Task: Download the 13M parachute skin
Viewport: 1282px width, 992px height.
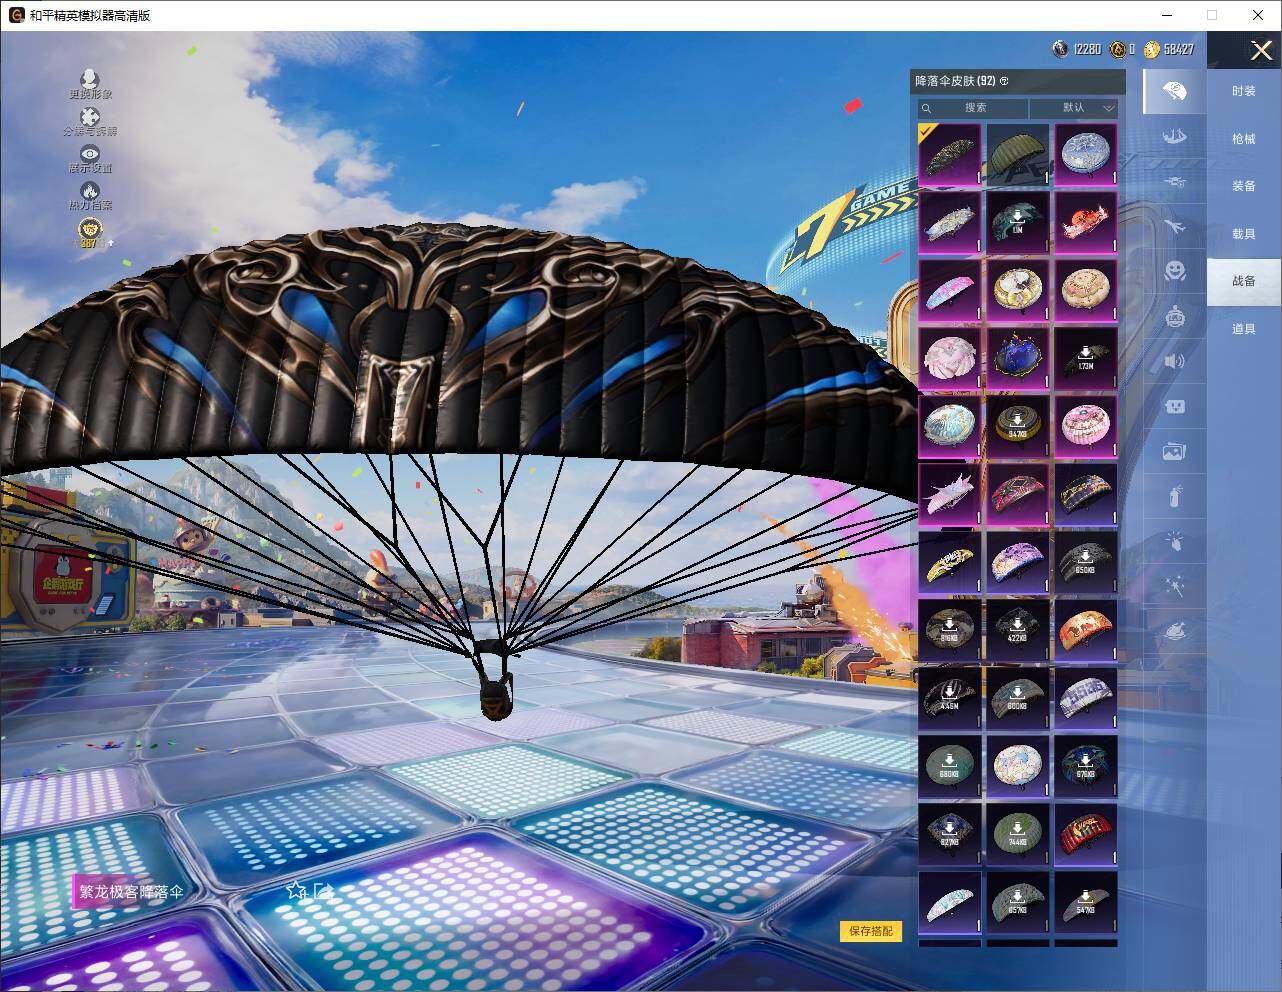Action: click(x=1018, y=222)
